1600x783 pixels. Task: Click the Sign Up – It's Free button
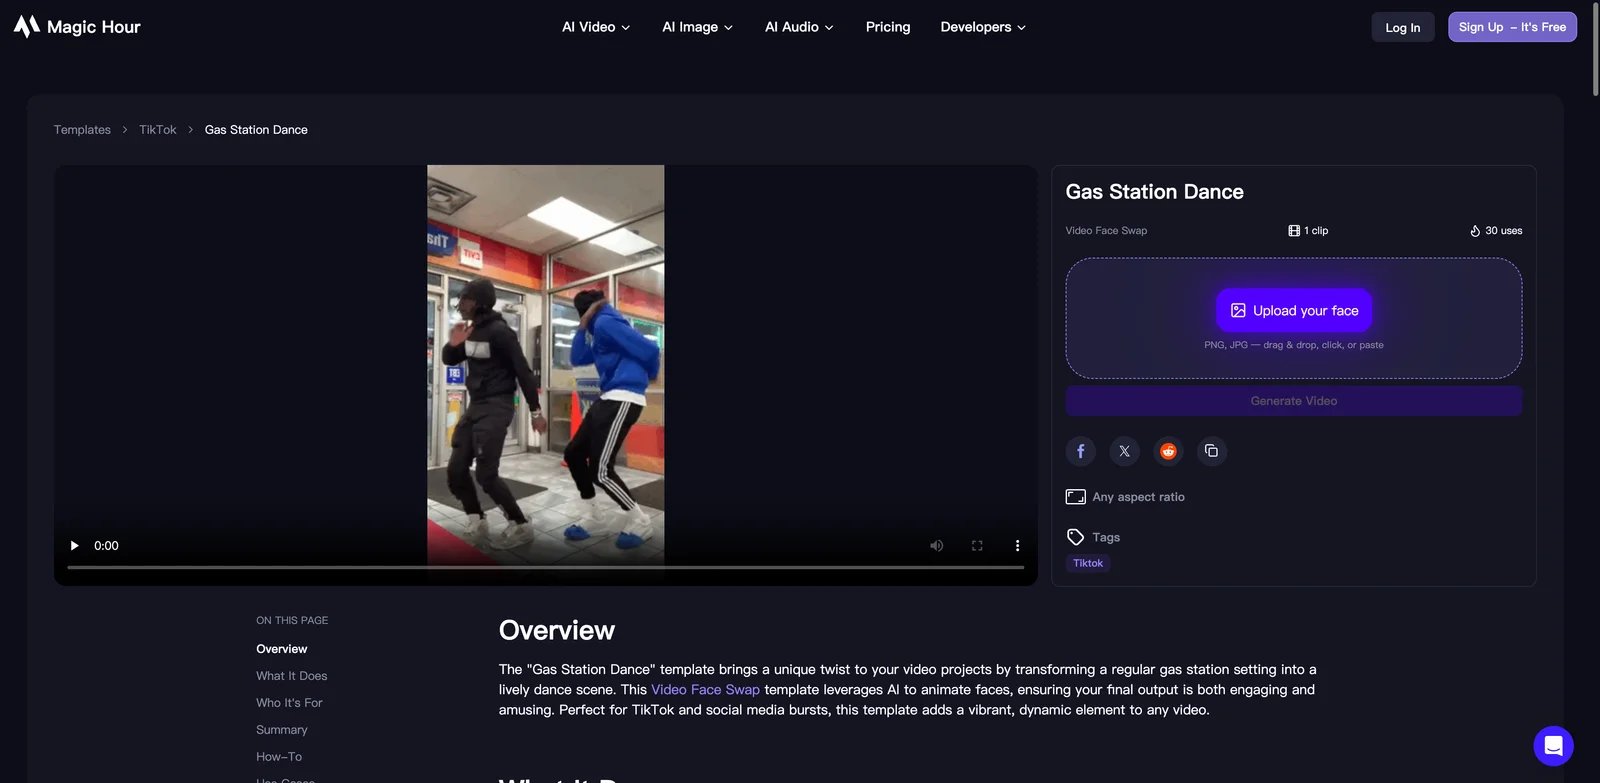point(1512,27)
